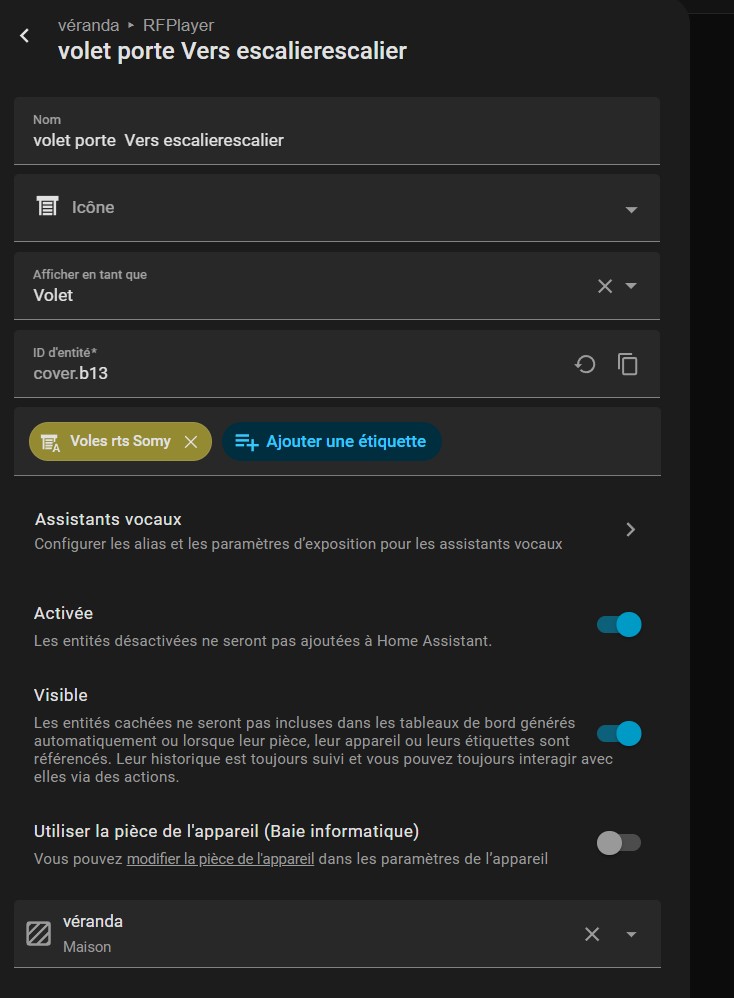Remove the Voles rts Somy label
Viewport: 734px width, 998px height.
(x=191, y=441)
